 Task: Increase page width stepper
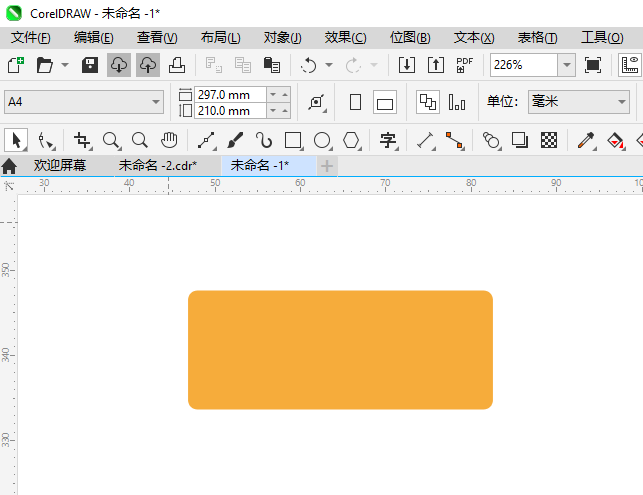(285, 95)
